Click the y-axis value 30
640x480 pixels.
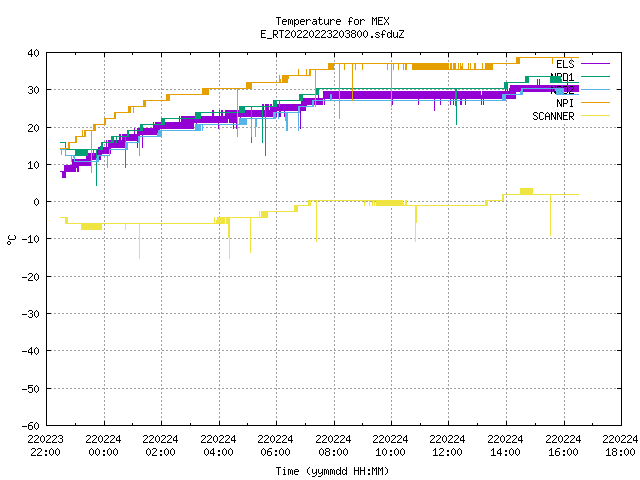click(33, 90)
